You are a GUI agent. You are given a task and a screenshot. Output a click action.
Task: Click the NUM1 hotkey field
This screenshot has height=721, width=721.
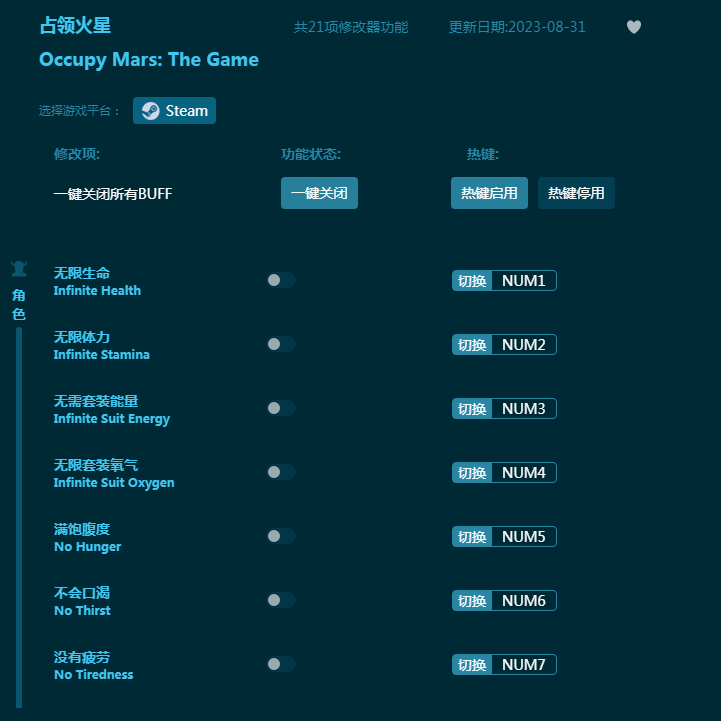(523, 281)
